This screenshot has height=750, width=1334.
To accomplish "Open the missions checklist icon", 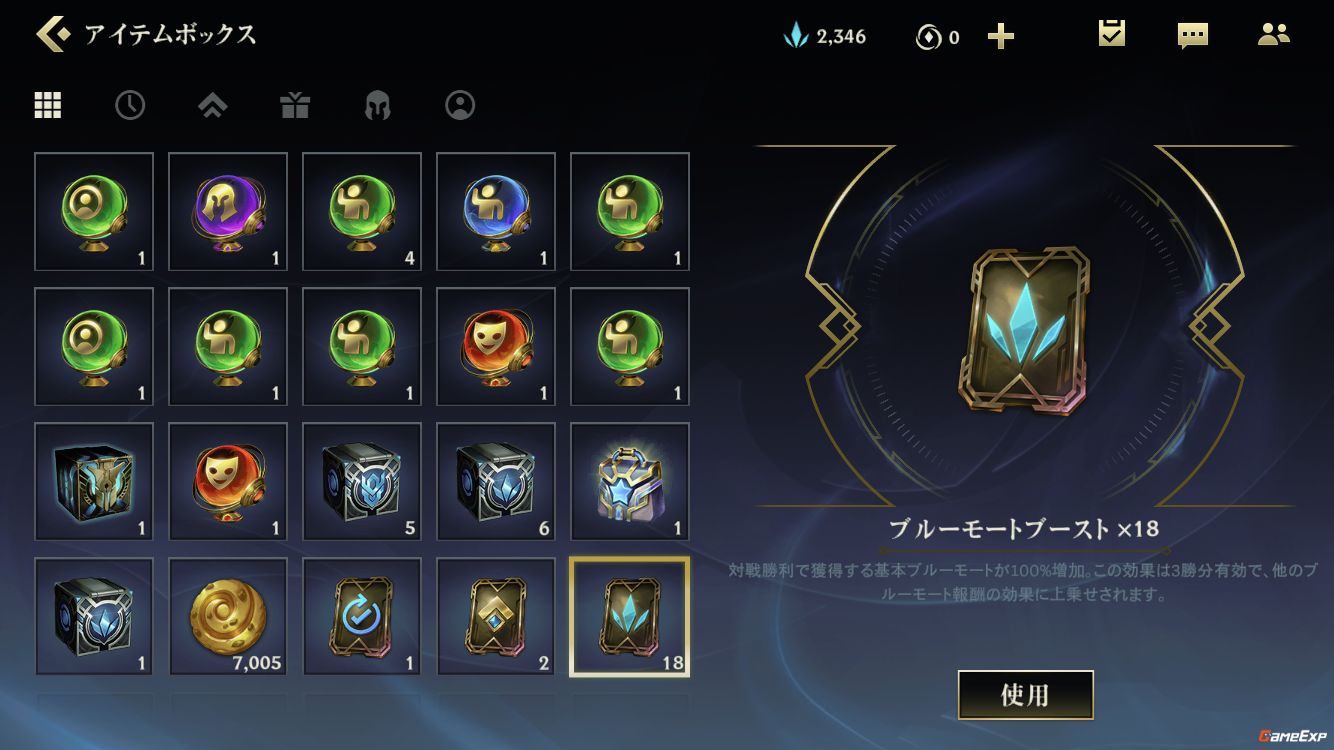I will click(x=1111, y=34).
